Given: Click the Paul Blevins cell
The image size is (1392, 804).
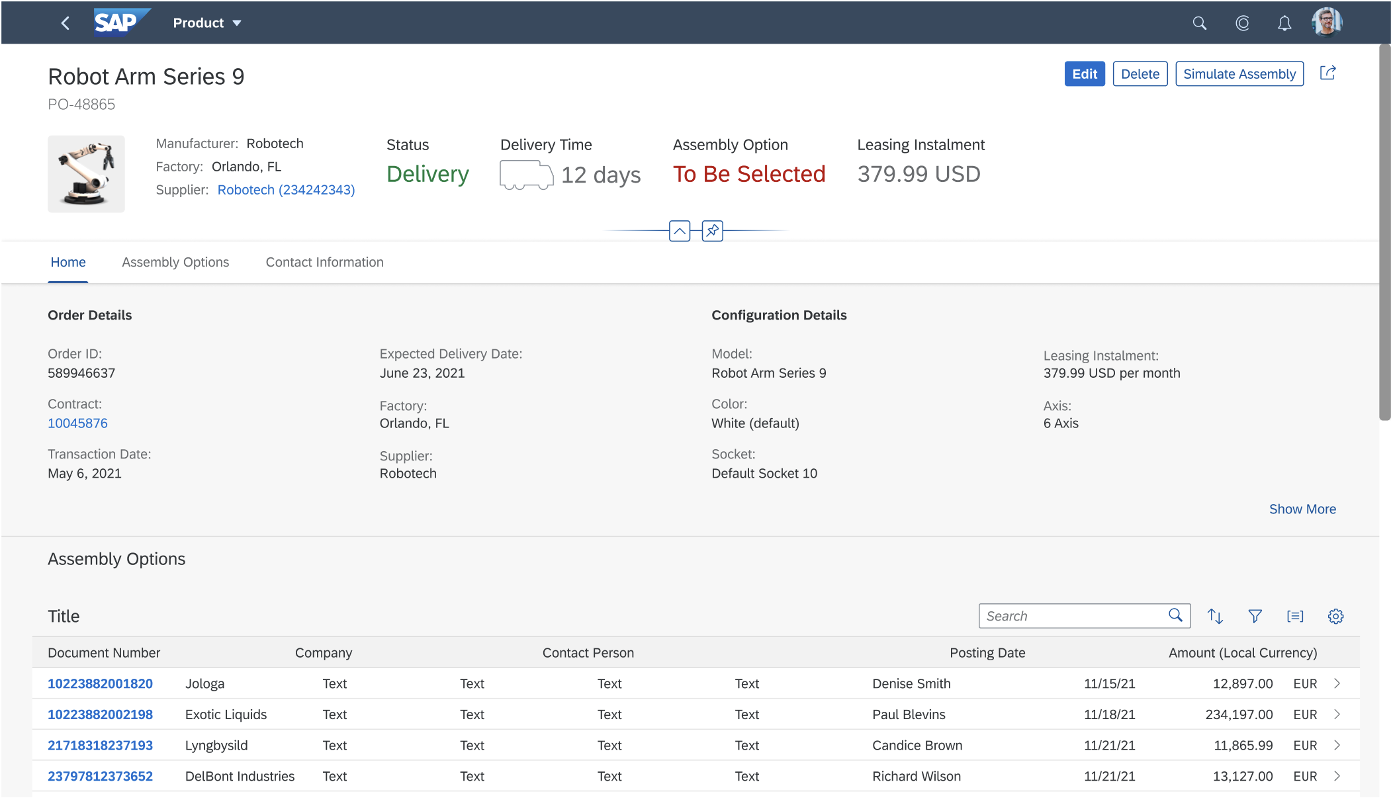Looking at the screenshot, I should click(x=909, y=715).
